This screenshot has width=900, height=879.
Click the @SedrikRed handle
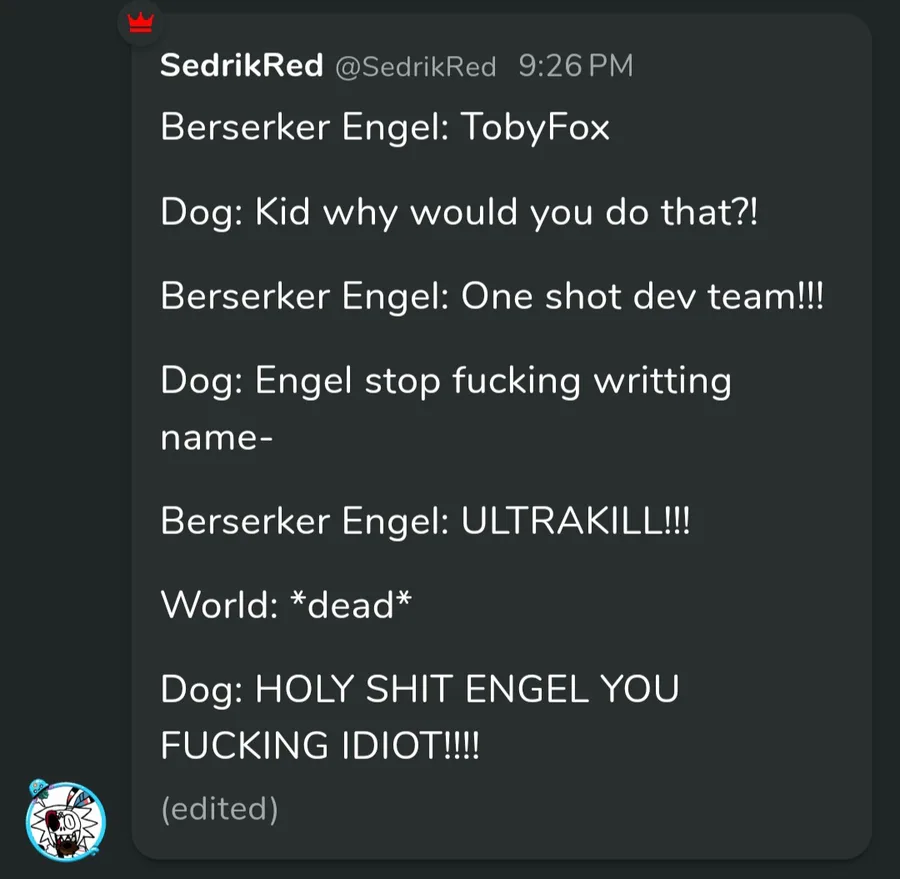coord(416,67)
